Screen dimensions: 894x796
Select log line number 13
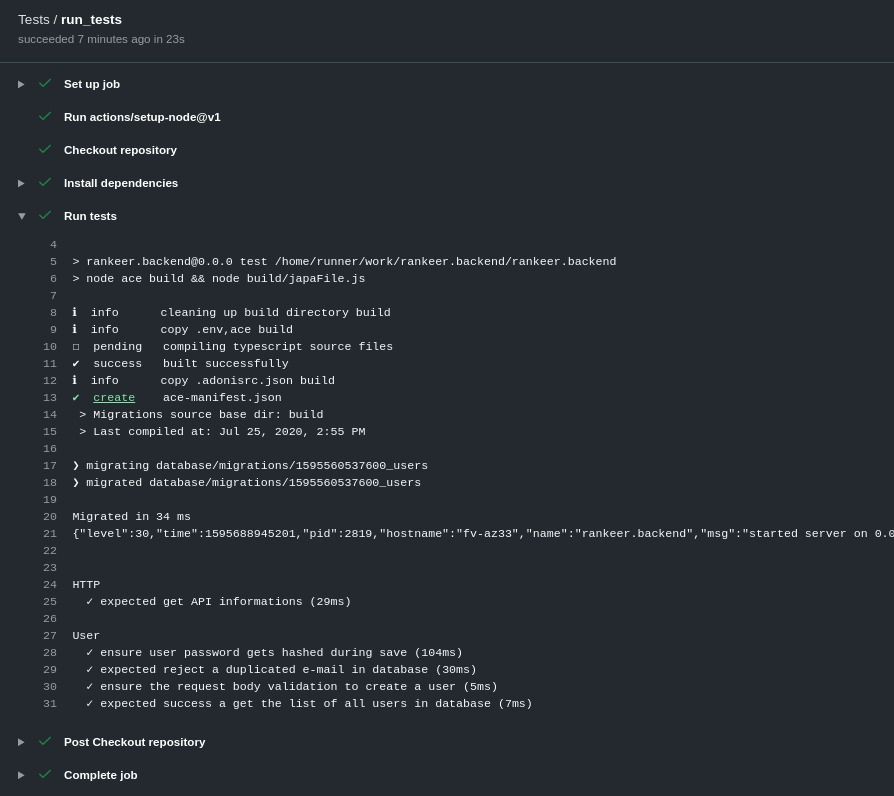pos(50,398)
